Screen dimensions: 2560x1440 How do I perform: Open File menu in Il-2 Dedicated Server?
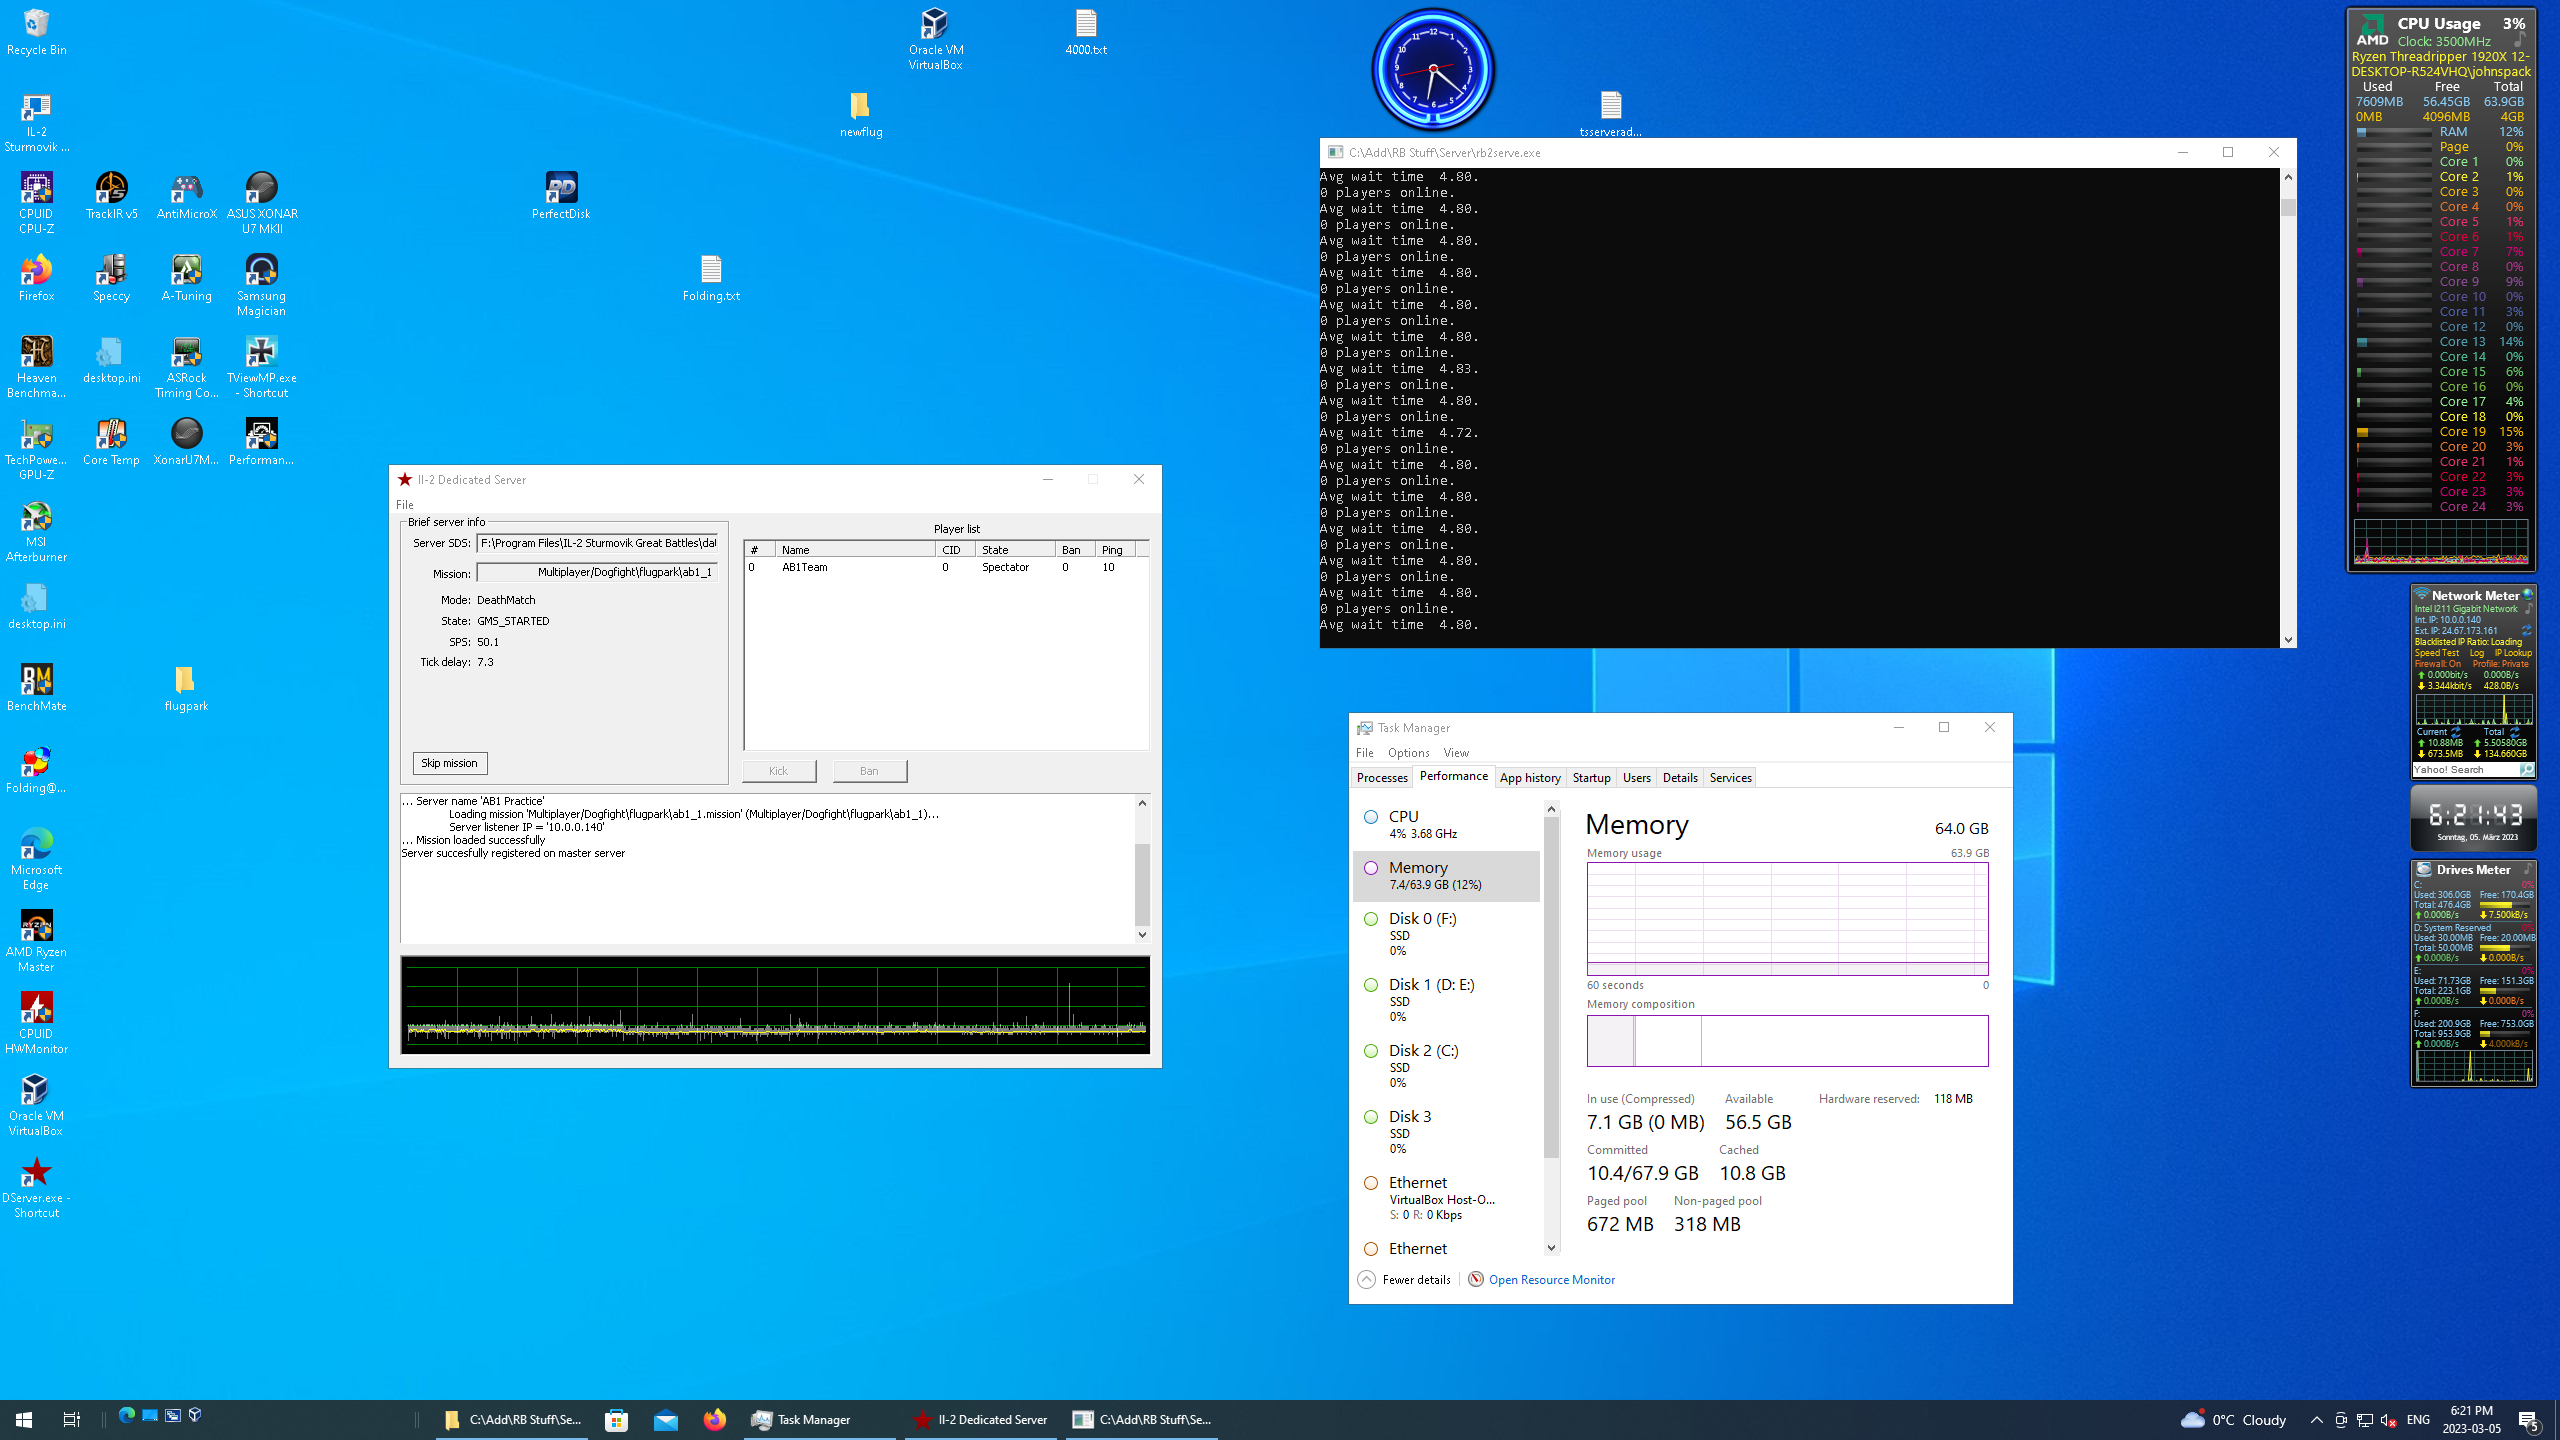pyautogui.click(x=404, y=505)
